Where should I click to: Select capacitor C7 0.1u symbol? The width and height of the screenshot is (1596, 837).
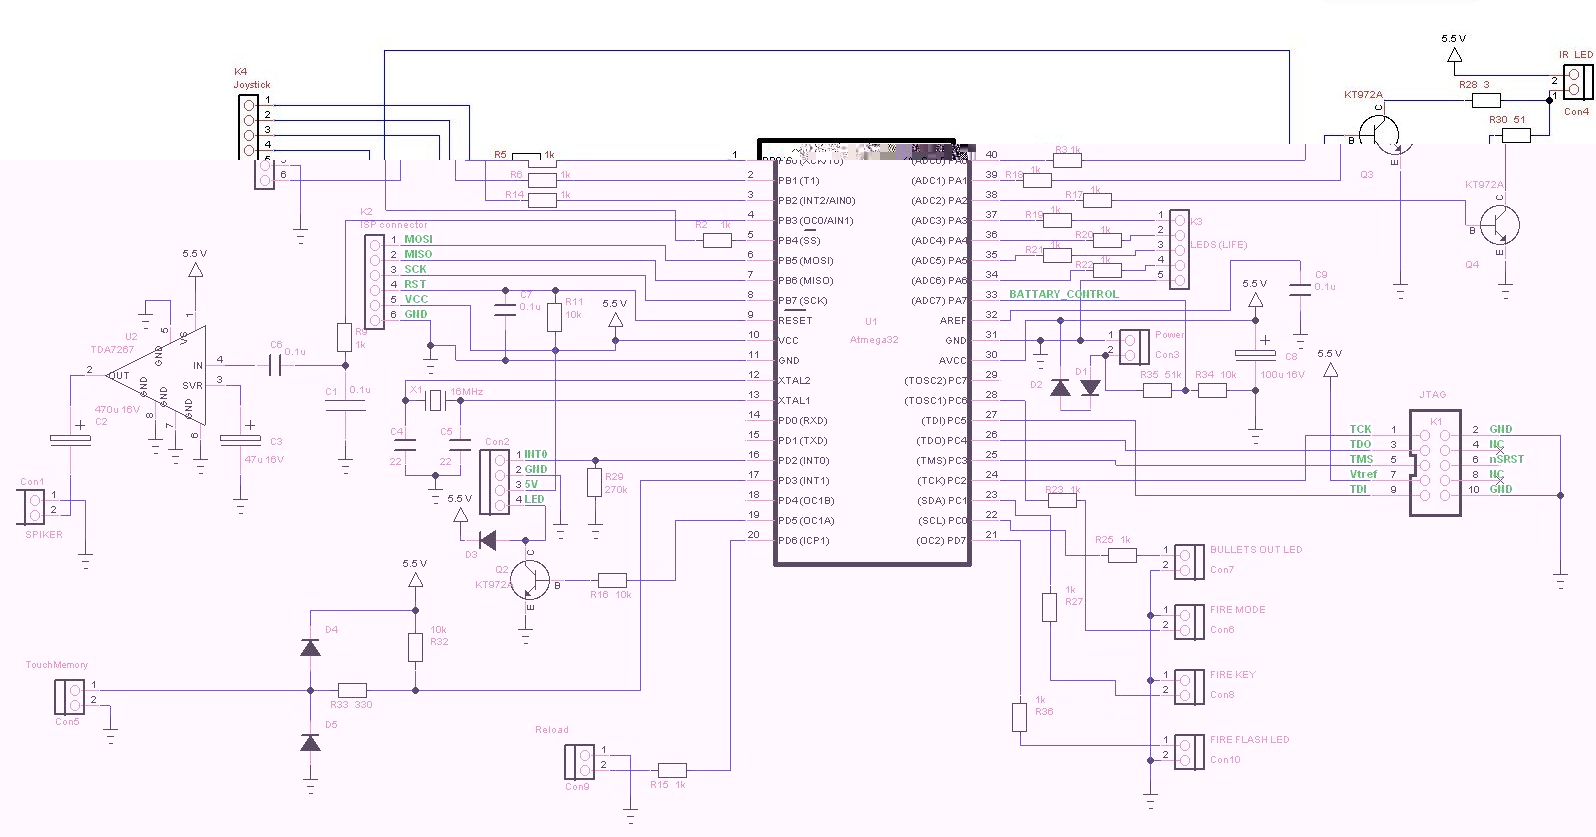coord(504,311)
